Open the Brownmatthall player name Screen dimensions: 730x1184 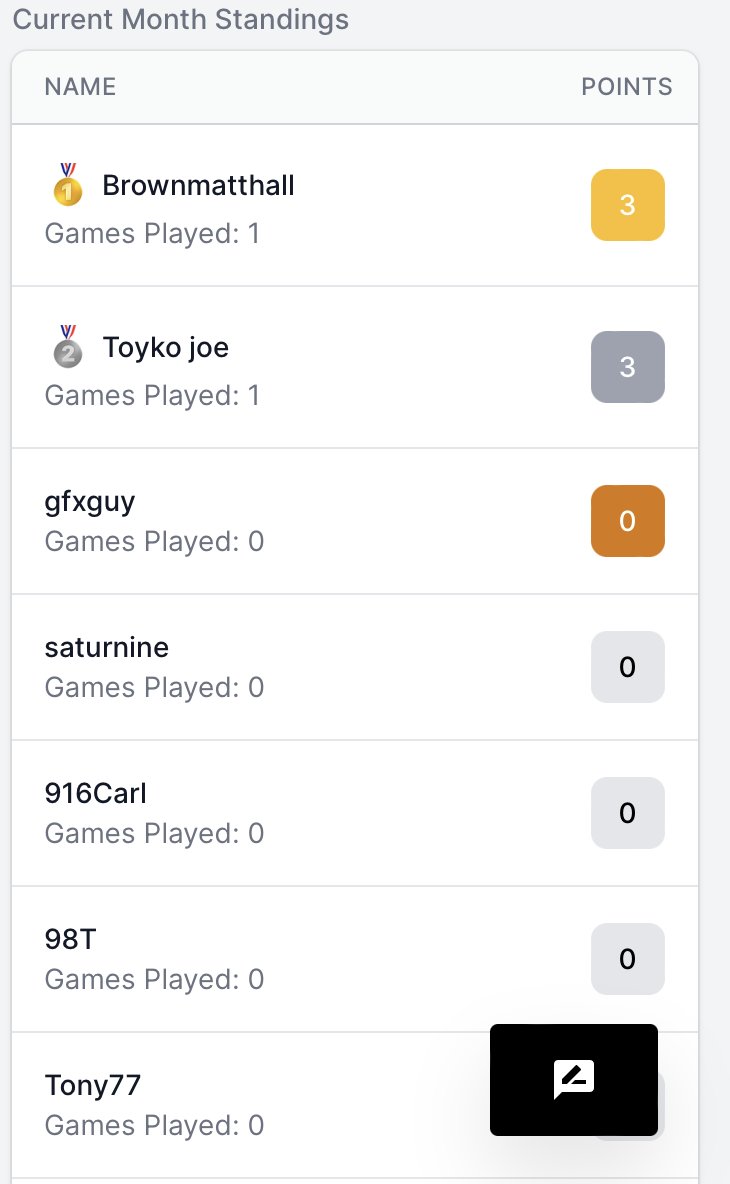(x=199, y=185)
